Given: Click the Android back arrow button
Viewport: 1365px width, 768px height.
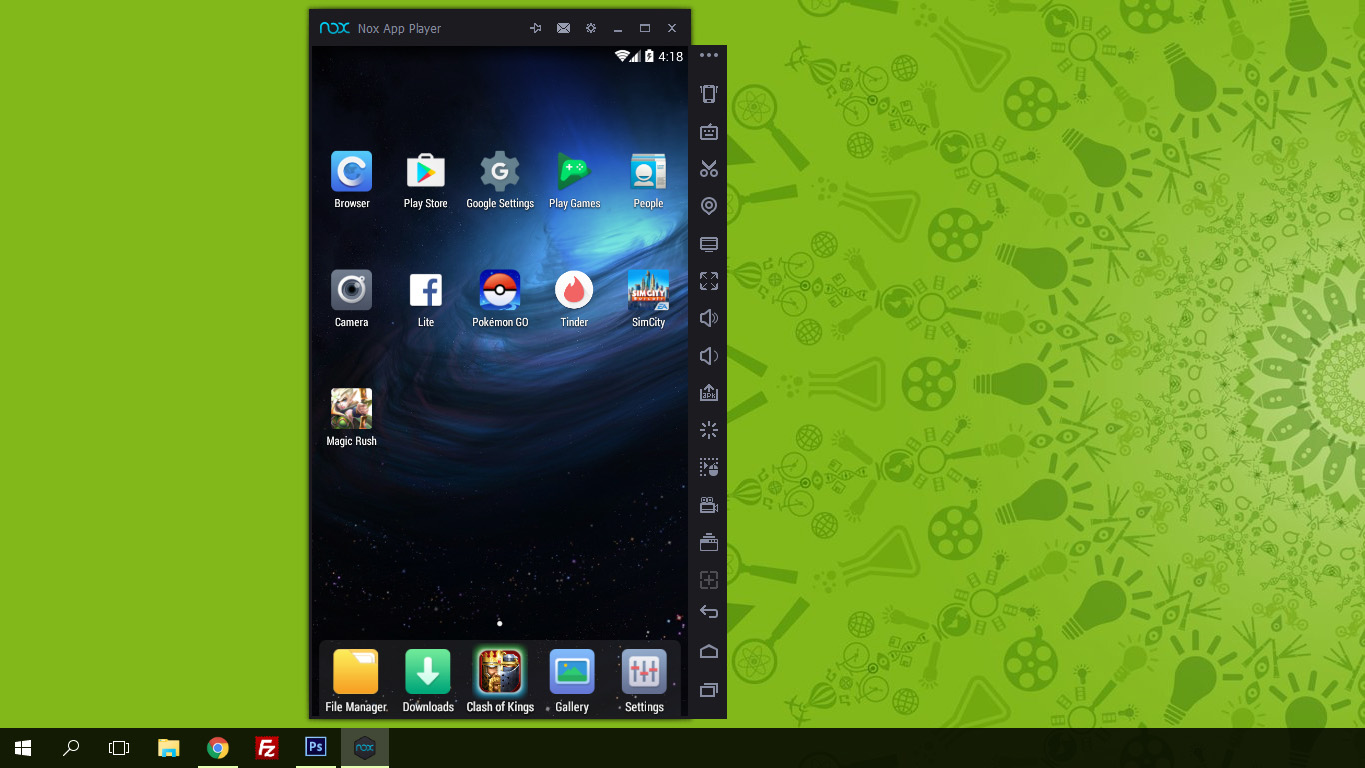Looking at the screenshot, I should tap(709, 612).
